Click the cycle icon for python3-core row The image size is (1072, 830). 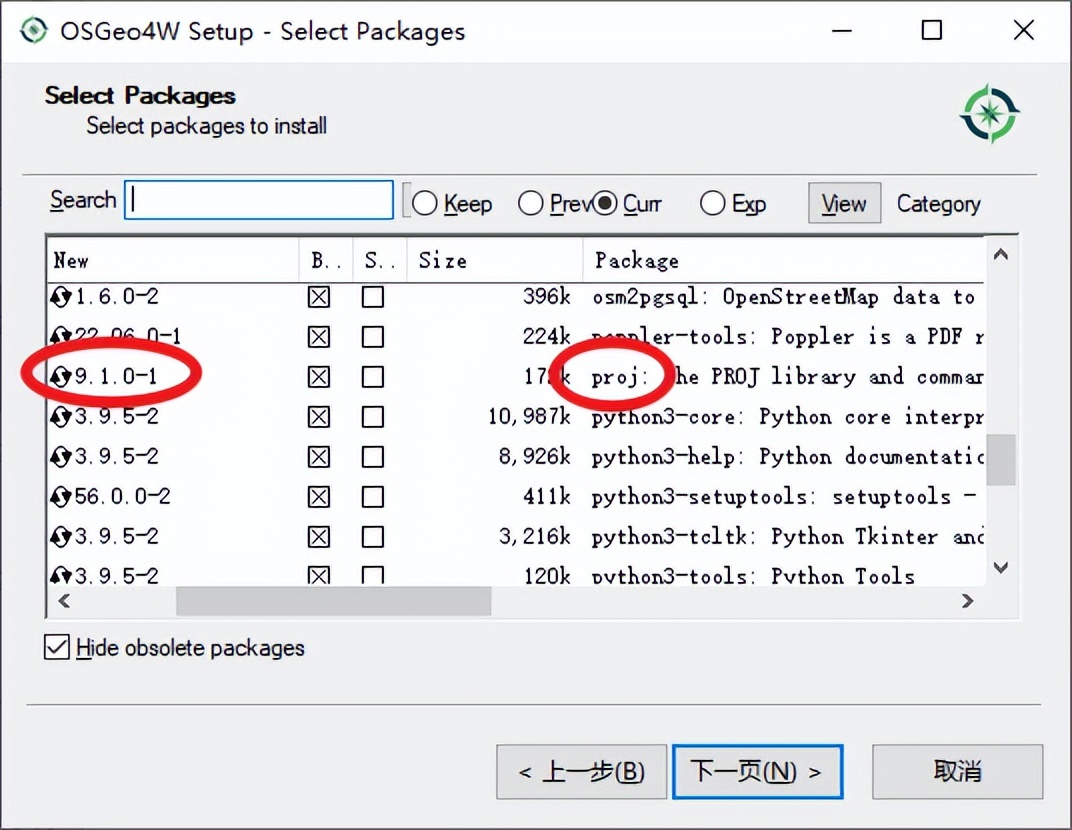[61, 416]
